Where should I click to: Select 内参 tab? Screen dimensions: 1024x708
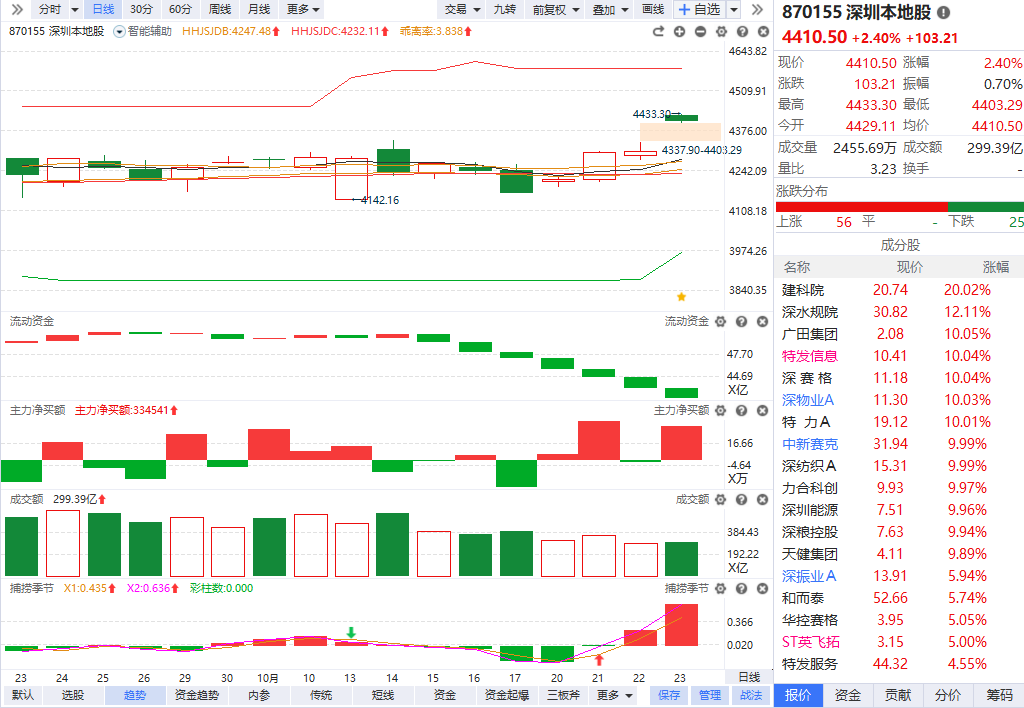(x=259, y=696)
